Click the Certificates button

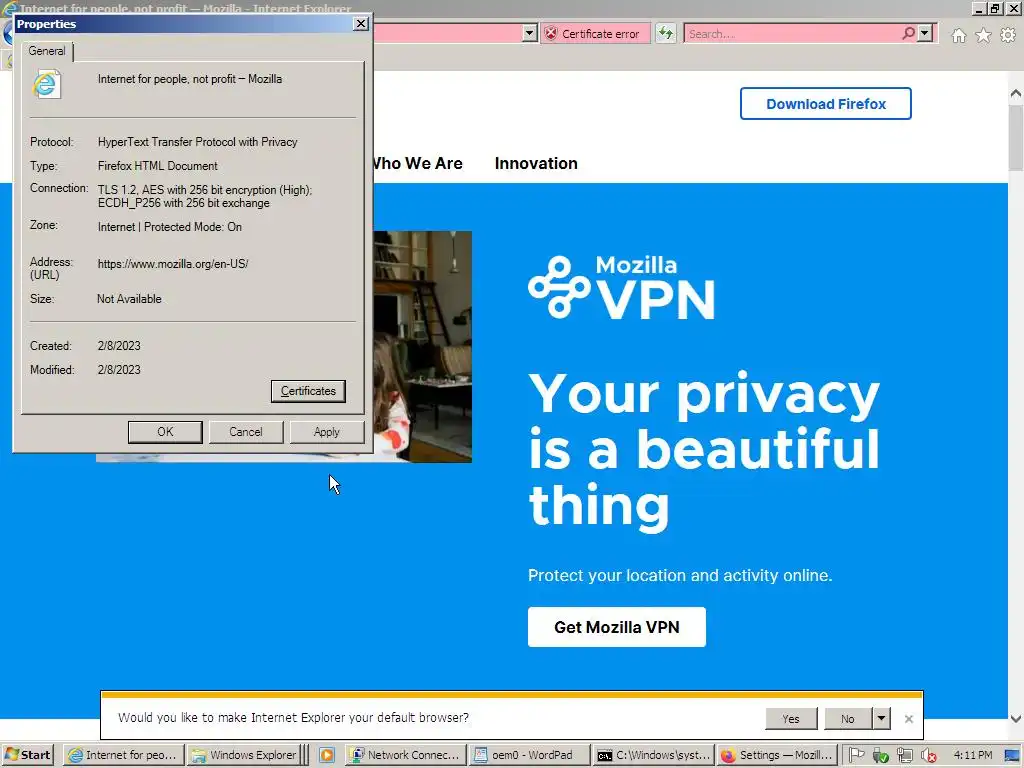[308, 391]
